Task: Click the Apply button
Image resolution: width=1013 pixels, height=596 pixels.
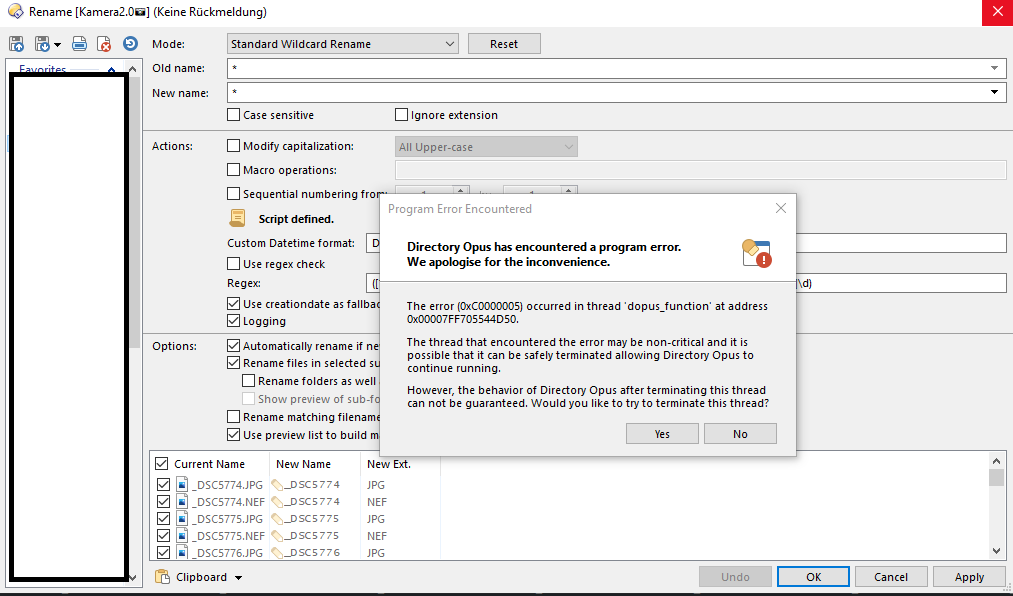Action: (969, 577)
